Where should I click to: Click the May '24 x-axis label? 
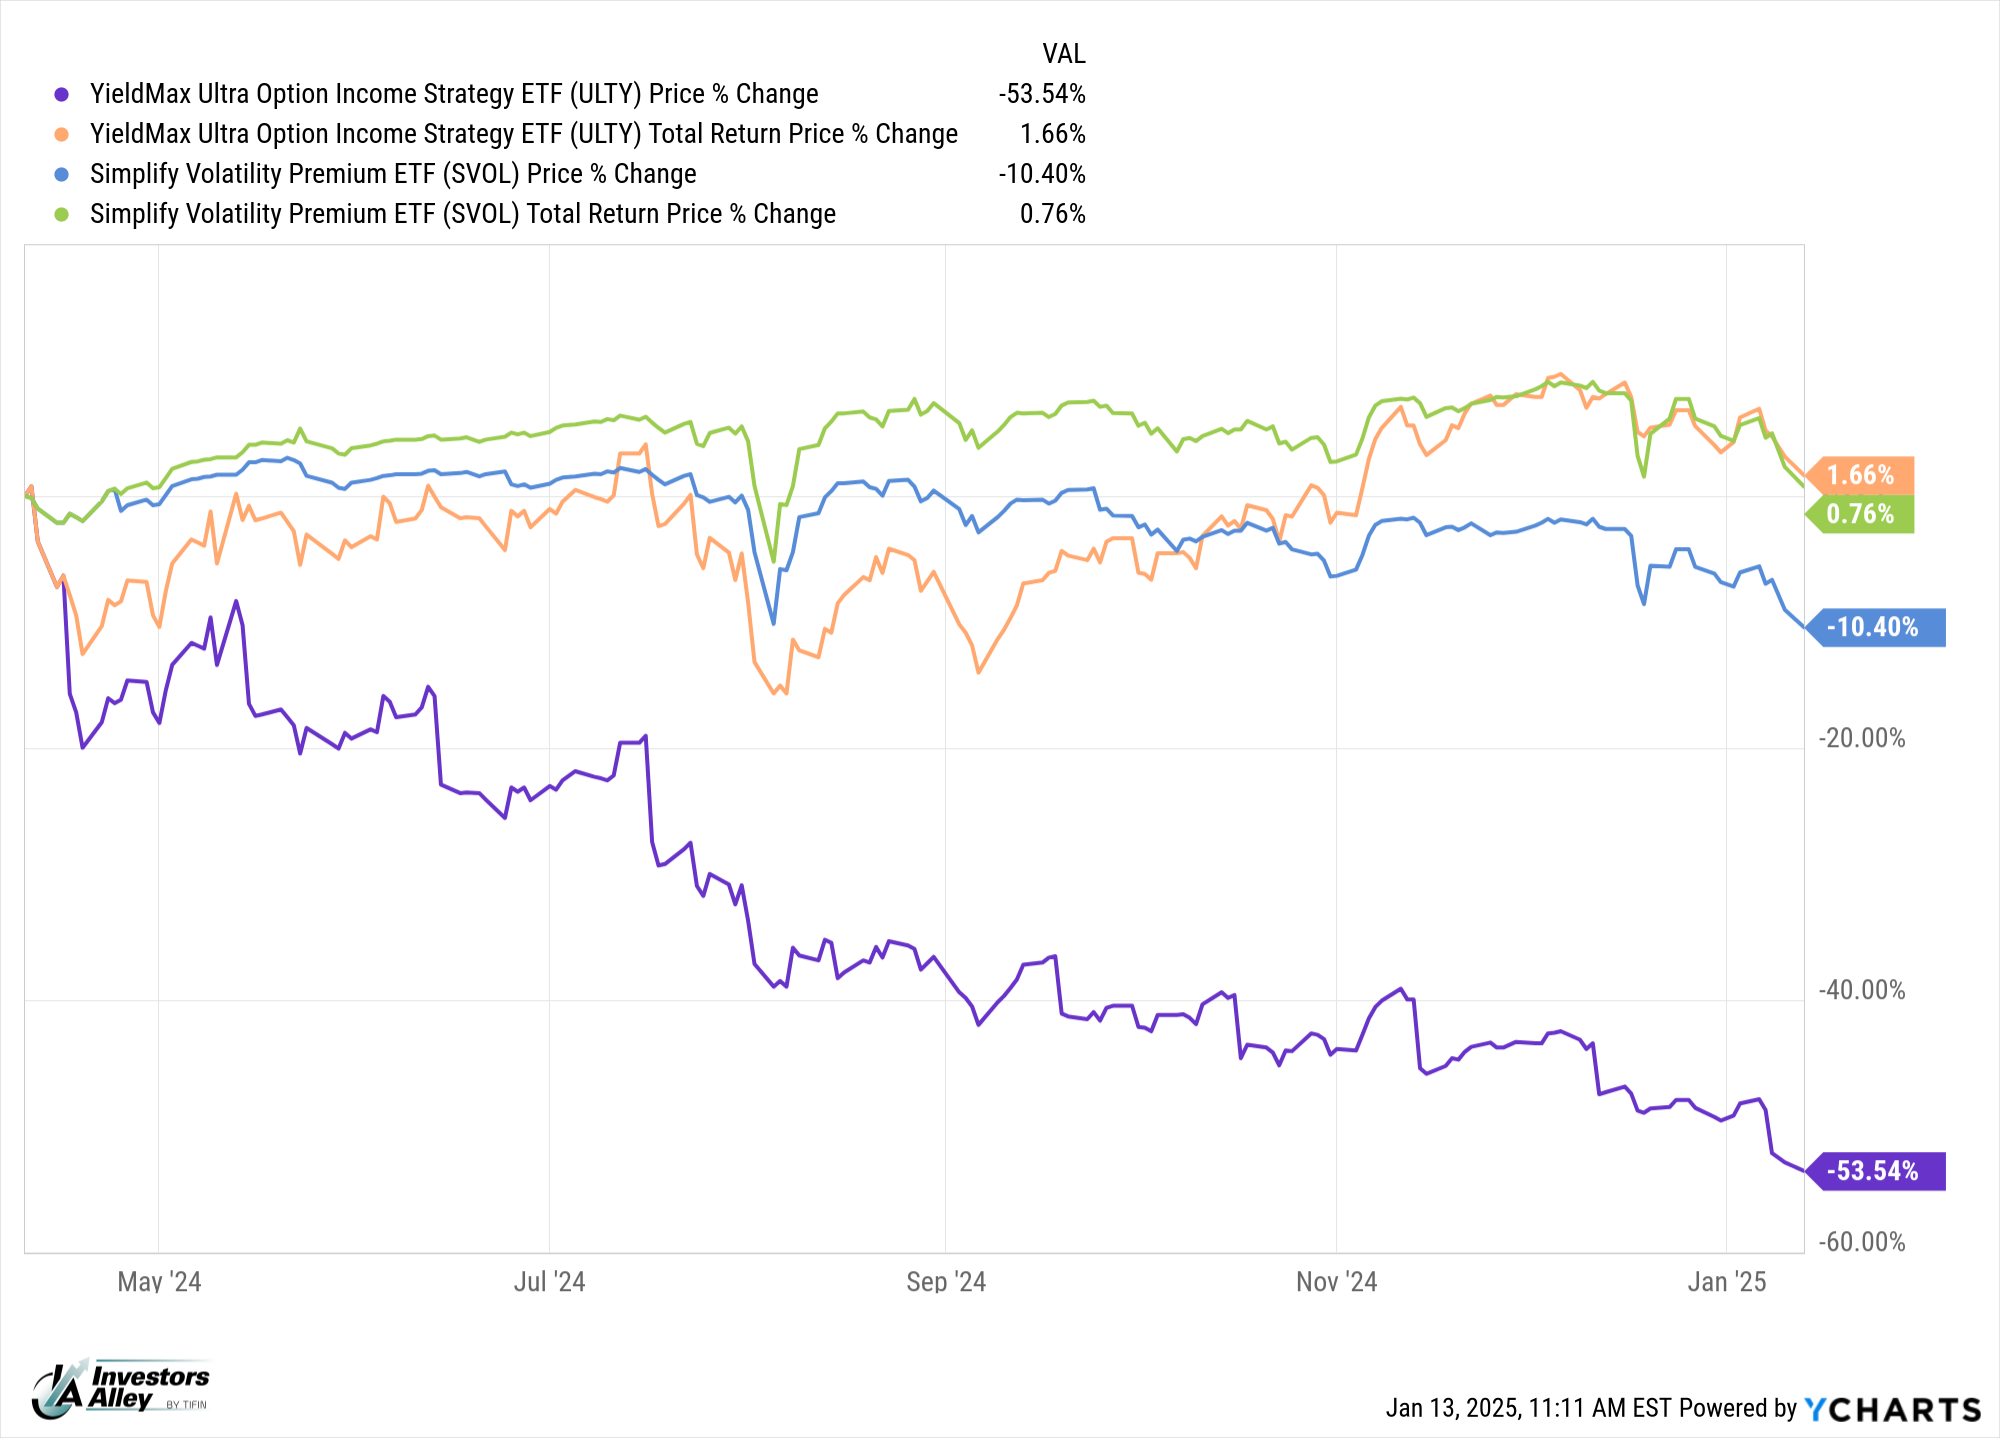coord(159,1282)
